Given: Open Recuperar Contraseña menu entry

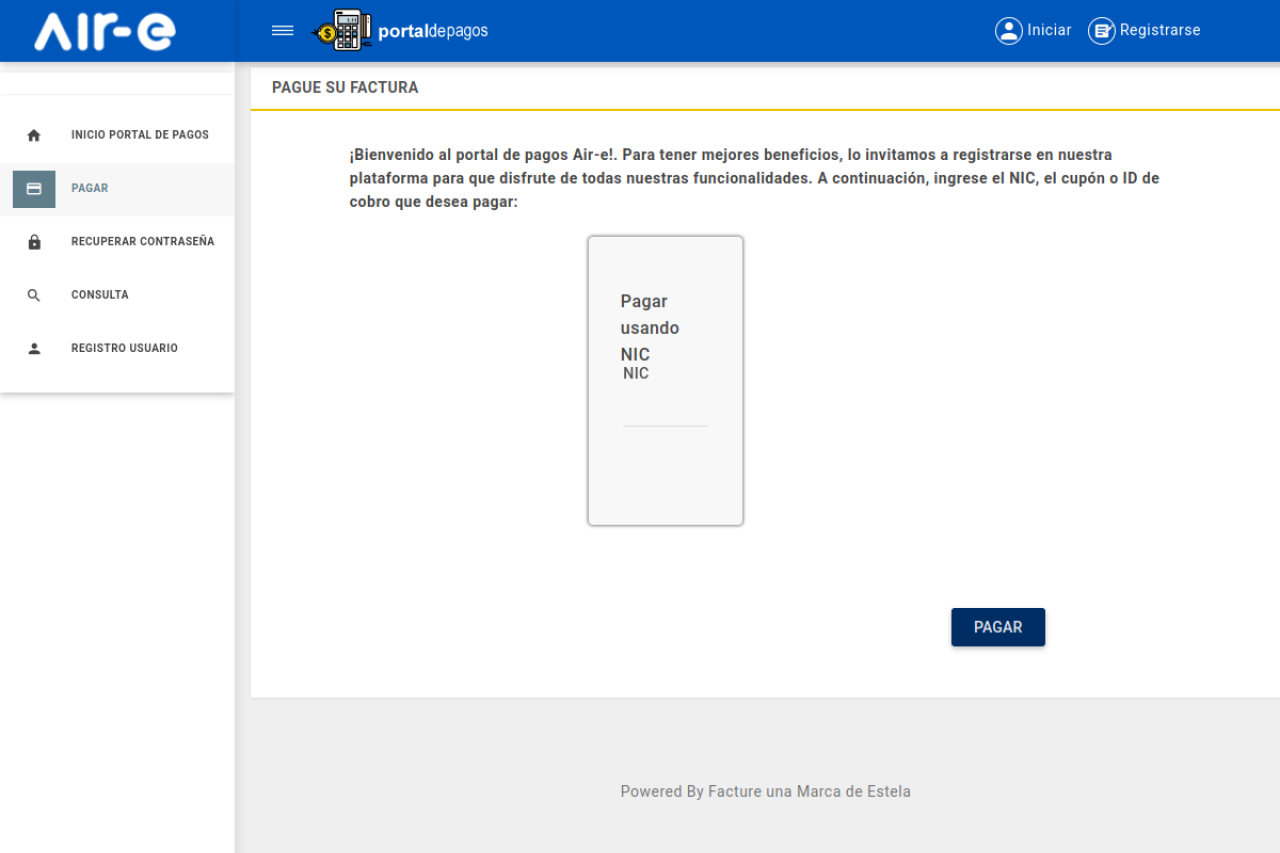Looking at the screenshot, I should 142,242.
